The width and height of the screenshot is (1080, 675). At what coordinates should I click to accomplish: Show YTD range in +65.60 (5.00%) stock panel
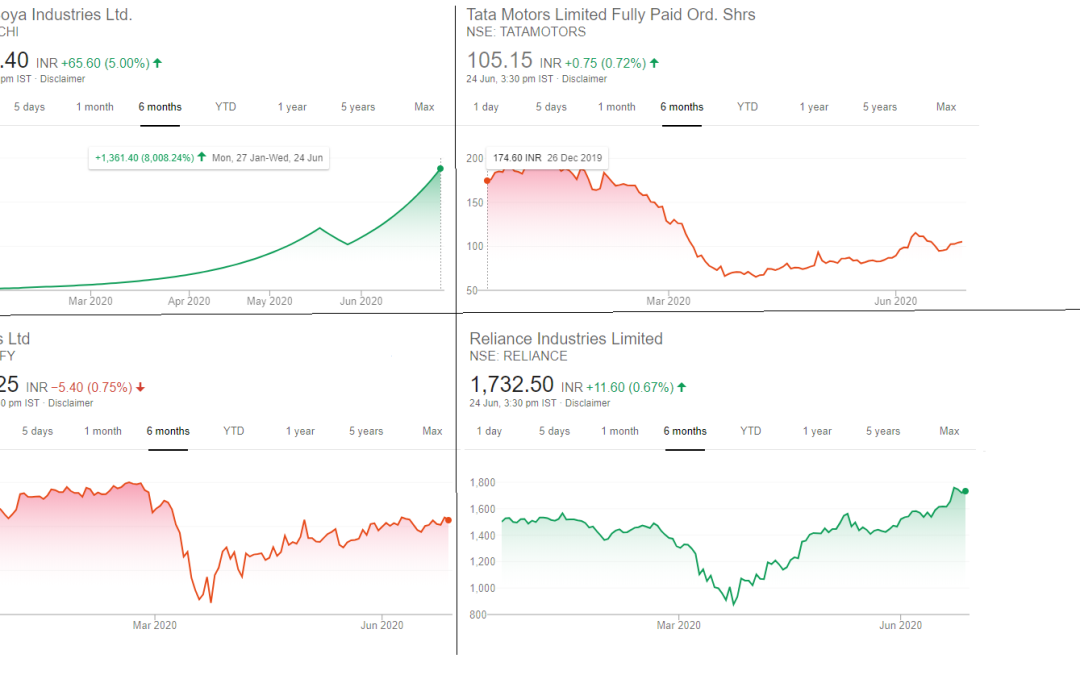coord(225,107)
